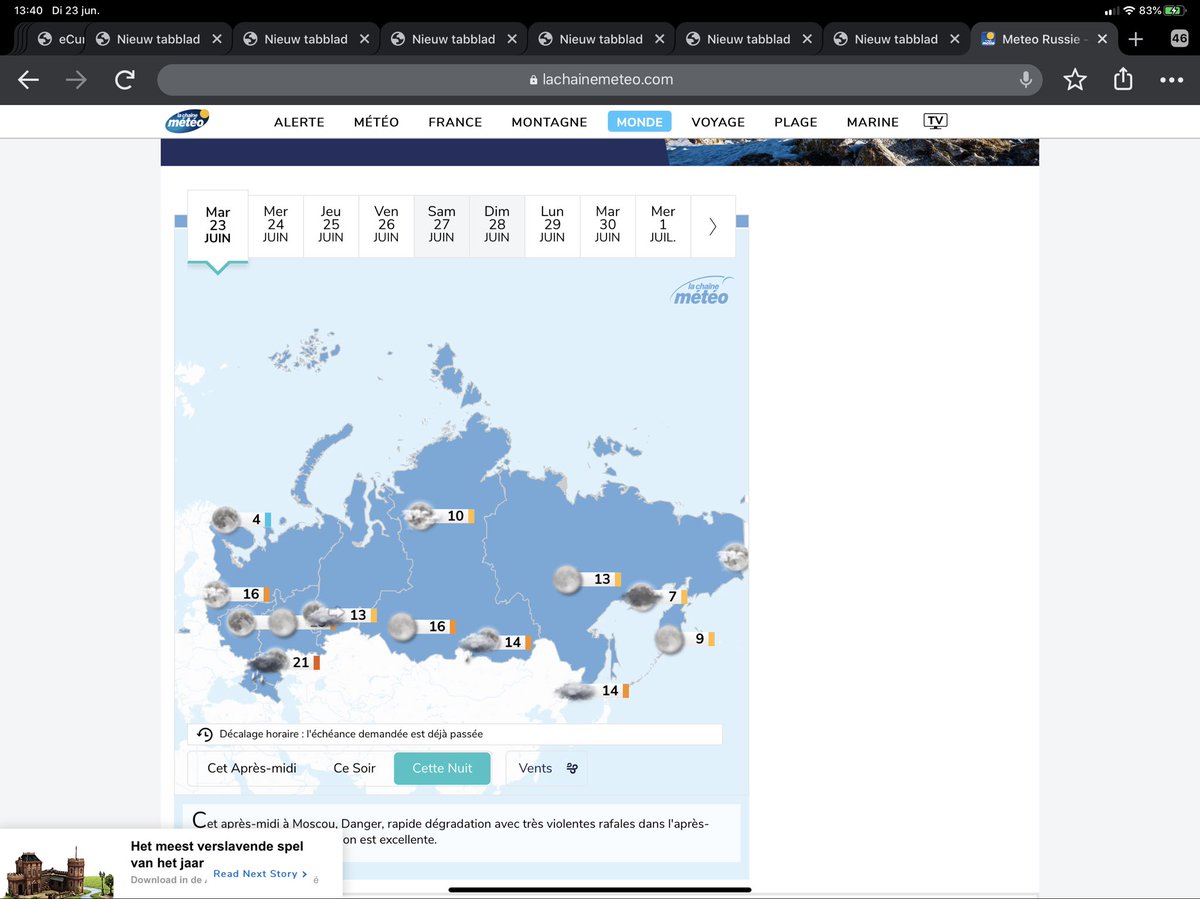This screenshot has height=899, width=1200.
Task: Click the clock icon in Décalage horaire notice
Action: click(x=205, y=734)
